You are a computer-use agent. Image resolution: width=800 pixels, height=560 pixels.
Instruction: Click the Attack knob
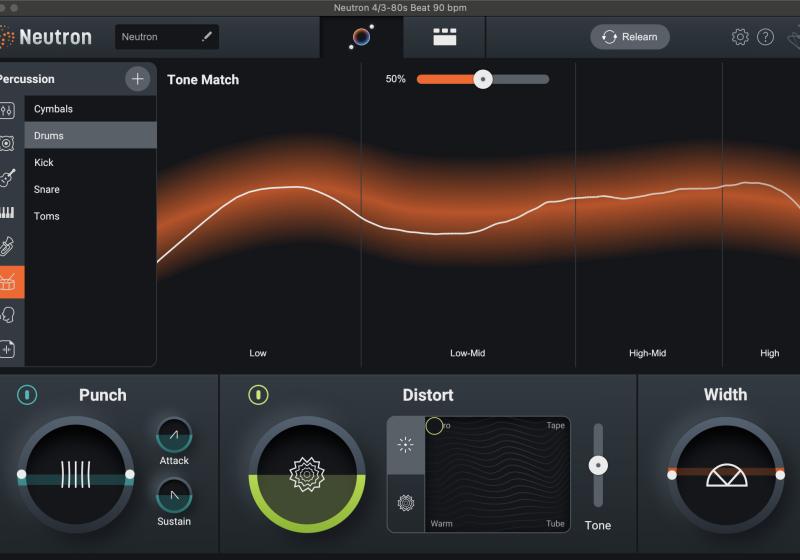[x=174, y=435]
